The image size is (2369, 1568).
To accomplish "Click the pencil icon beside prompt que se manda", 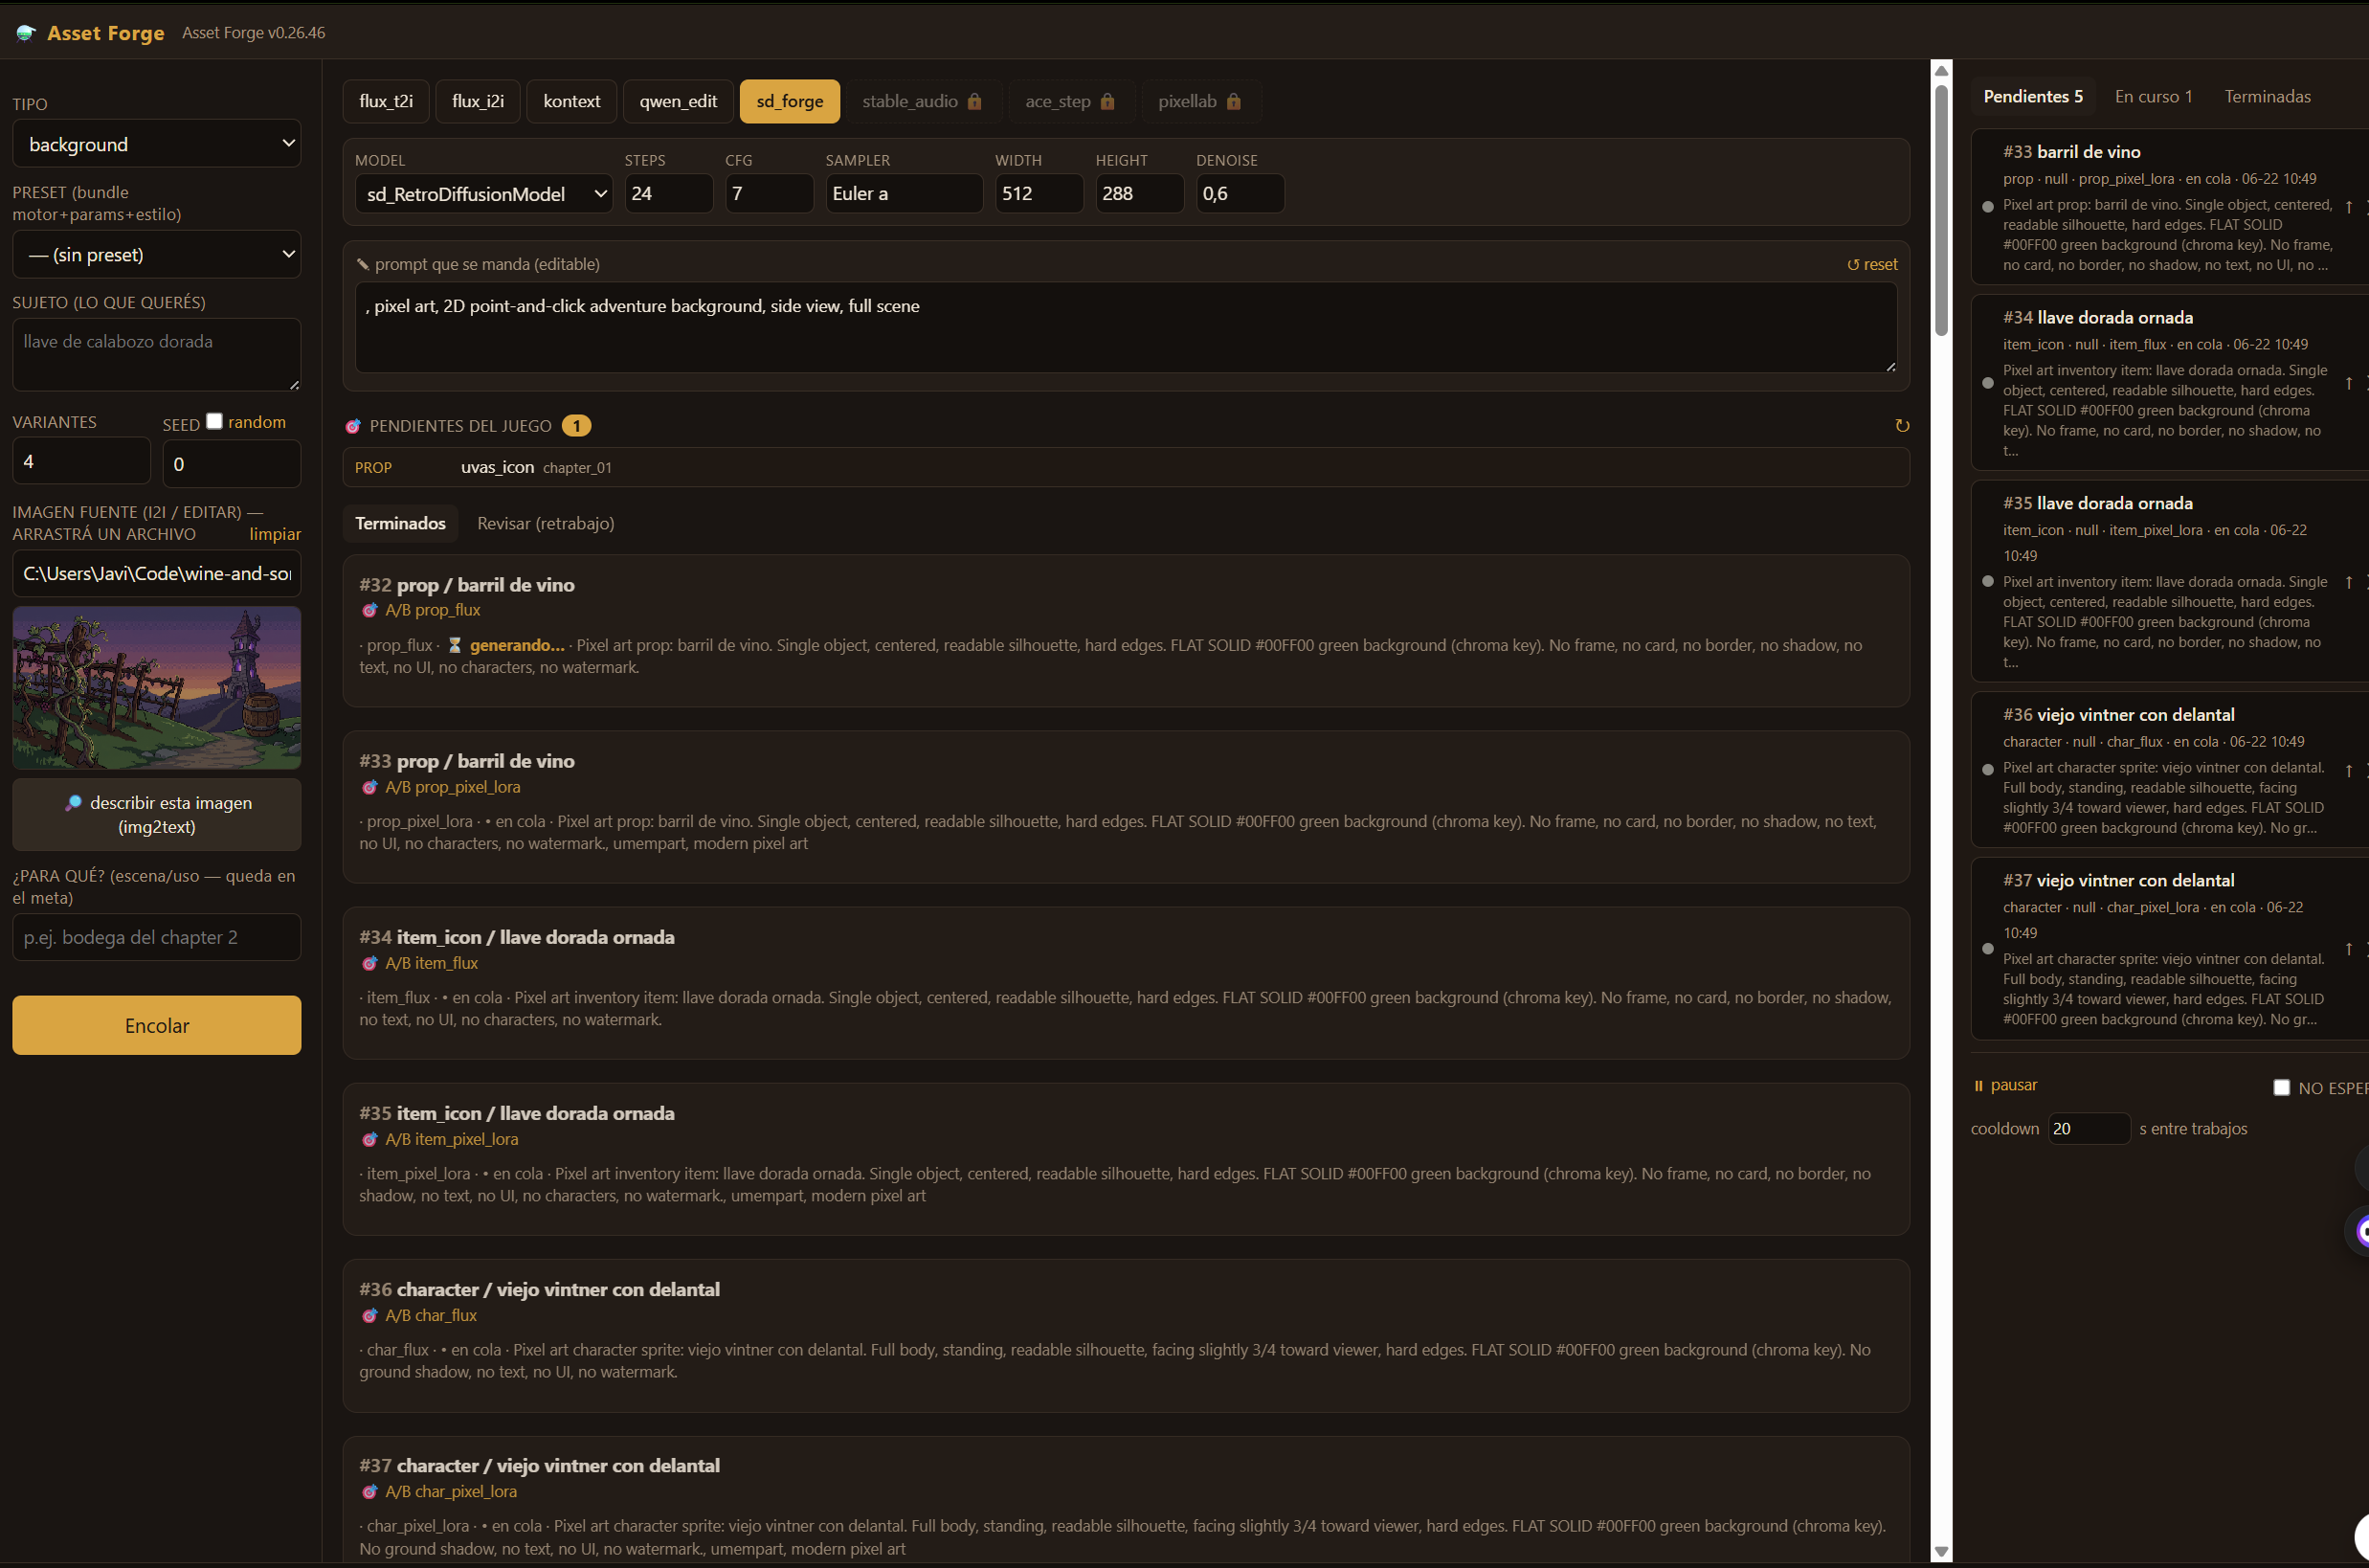I will [x=363, y=264].
